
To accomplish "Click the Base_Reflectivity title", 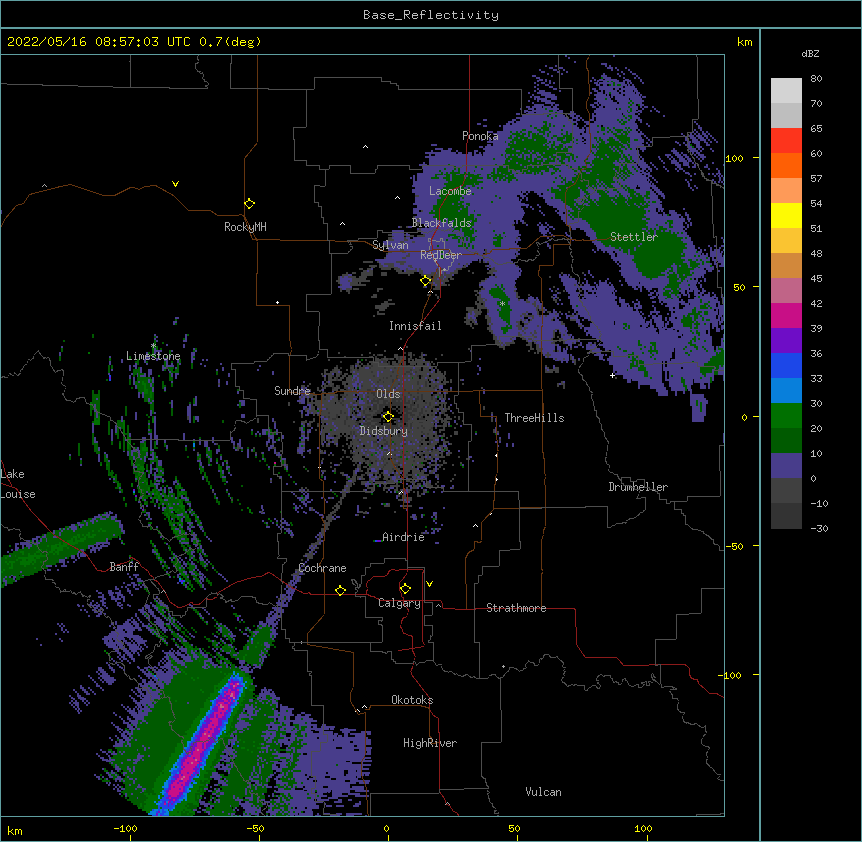I will coord(431,15).
